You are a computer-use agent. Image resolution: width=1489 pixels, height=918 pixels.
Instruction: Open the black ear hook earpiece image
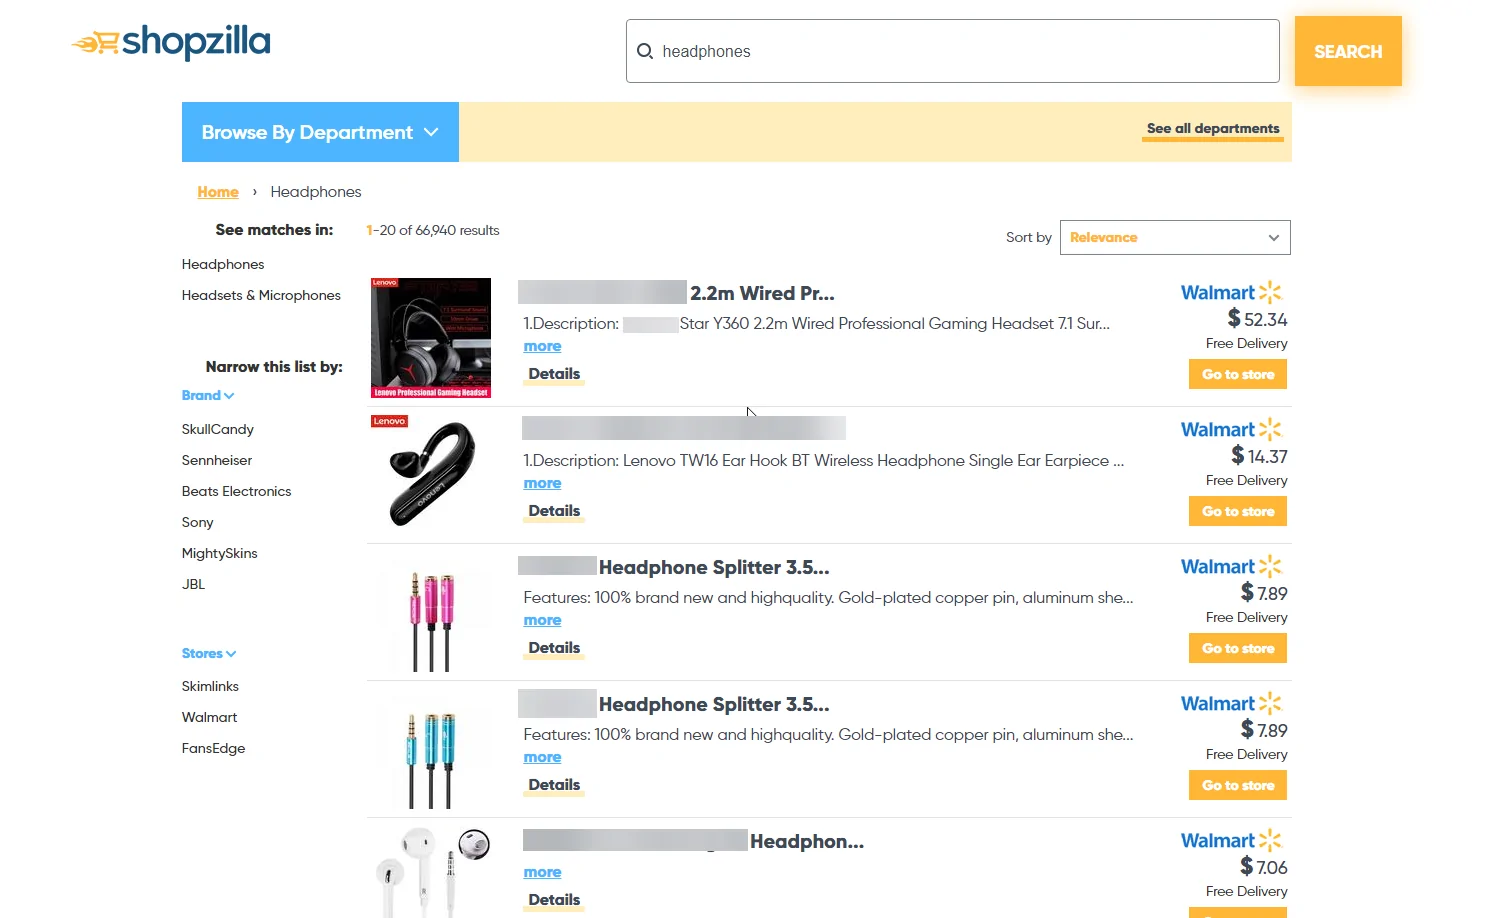pos(431,474)
